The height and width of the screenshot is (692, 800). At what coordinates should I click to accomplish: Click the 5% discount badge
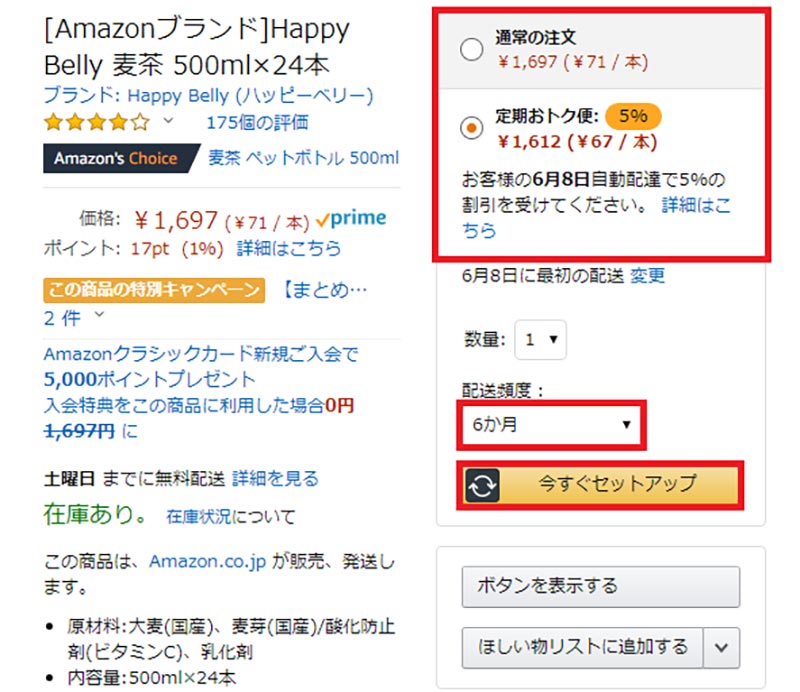click(632, 115)
